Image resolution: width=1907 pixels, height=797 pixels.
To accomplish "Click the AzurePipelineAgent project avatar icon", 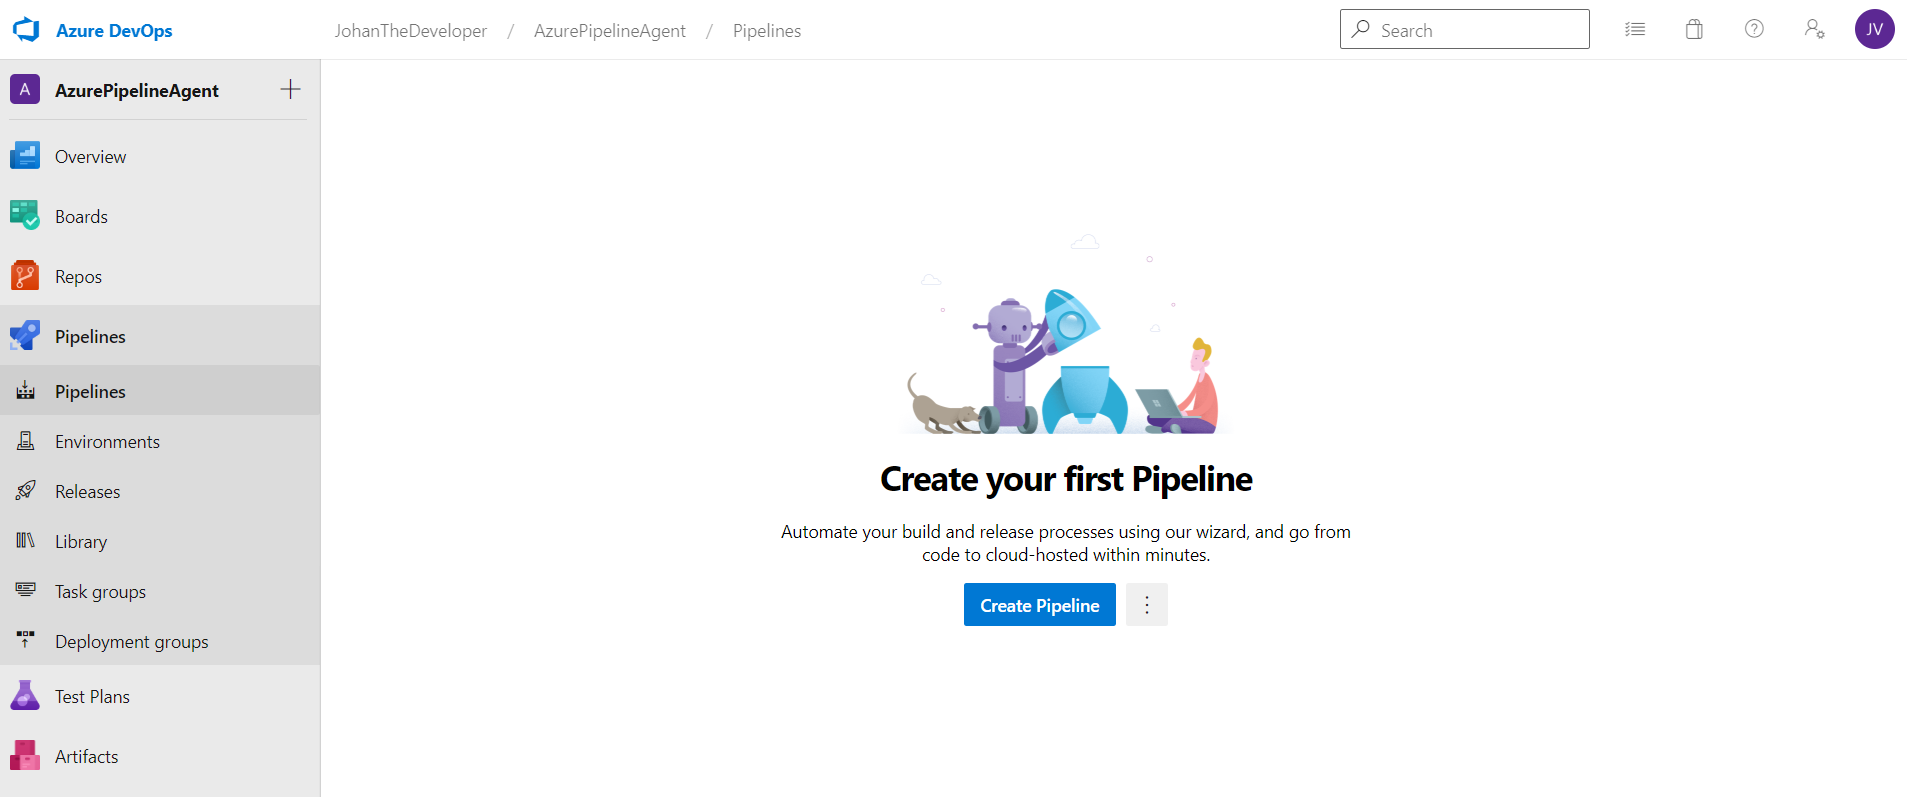I will [25, 90].
